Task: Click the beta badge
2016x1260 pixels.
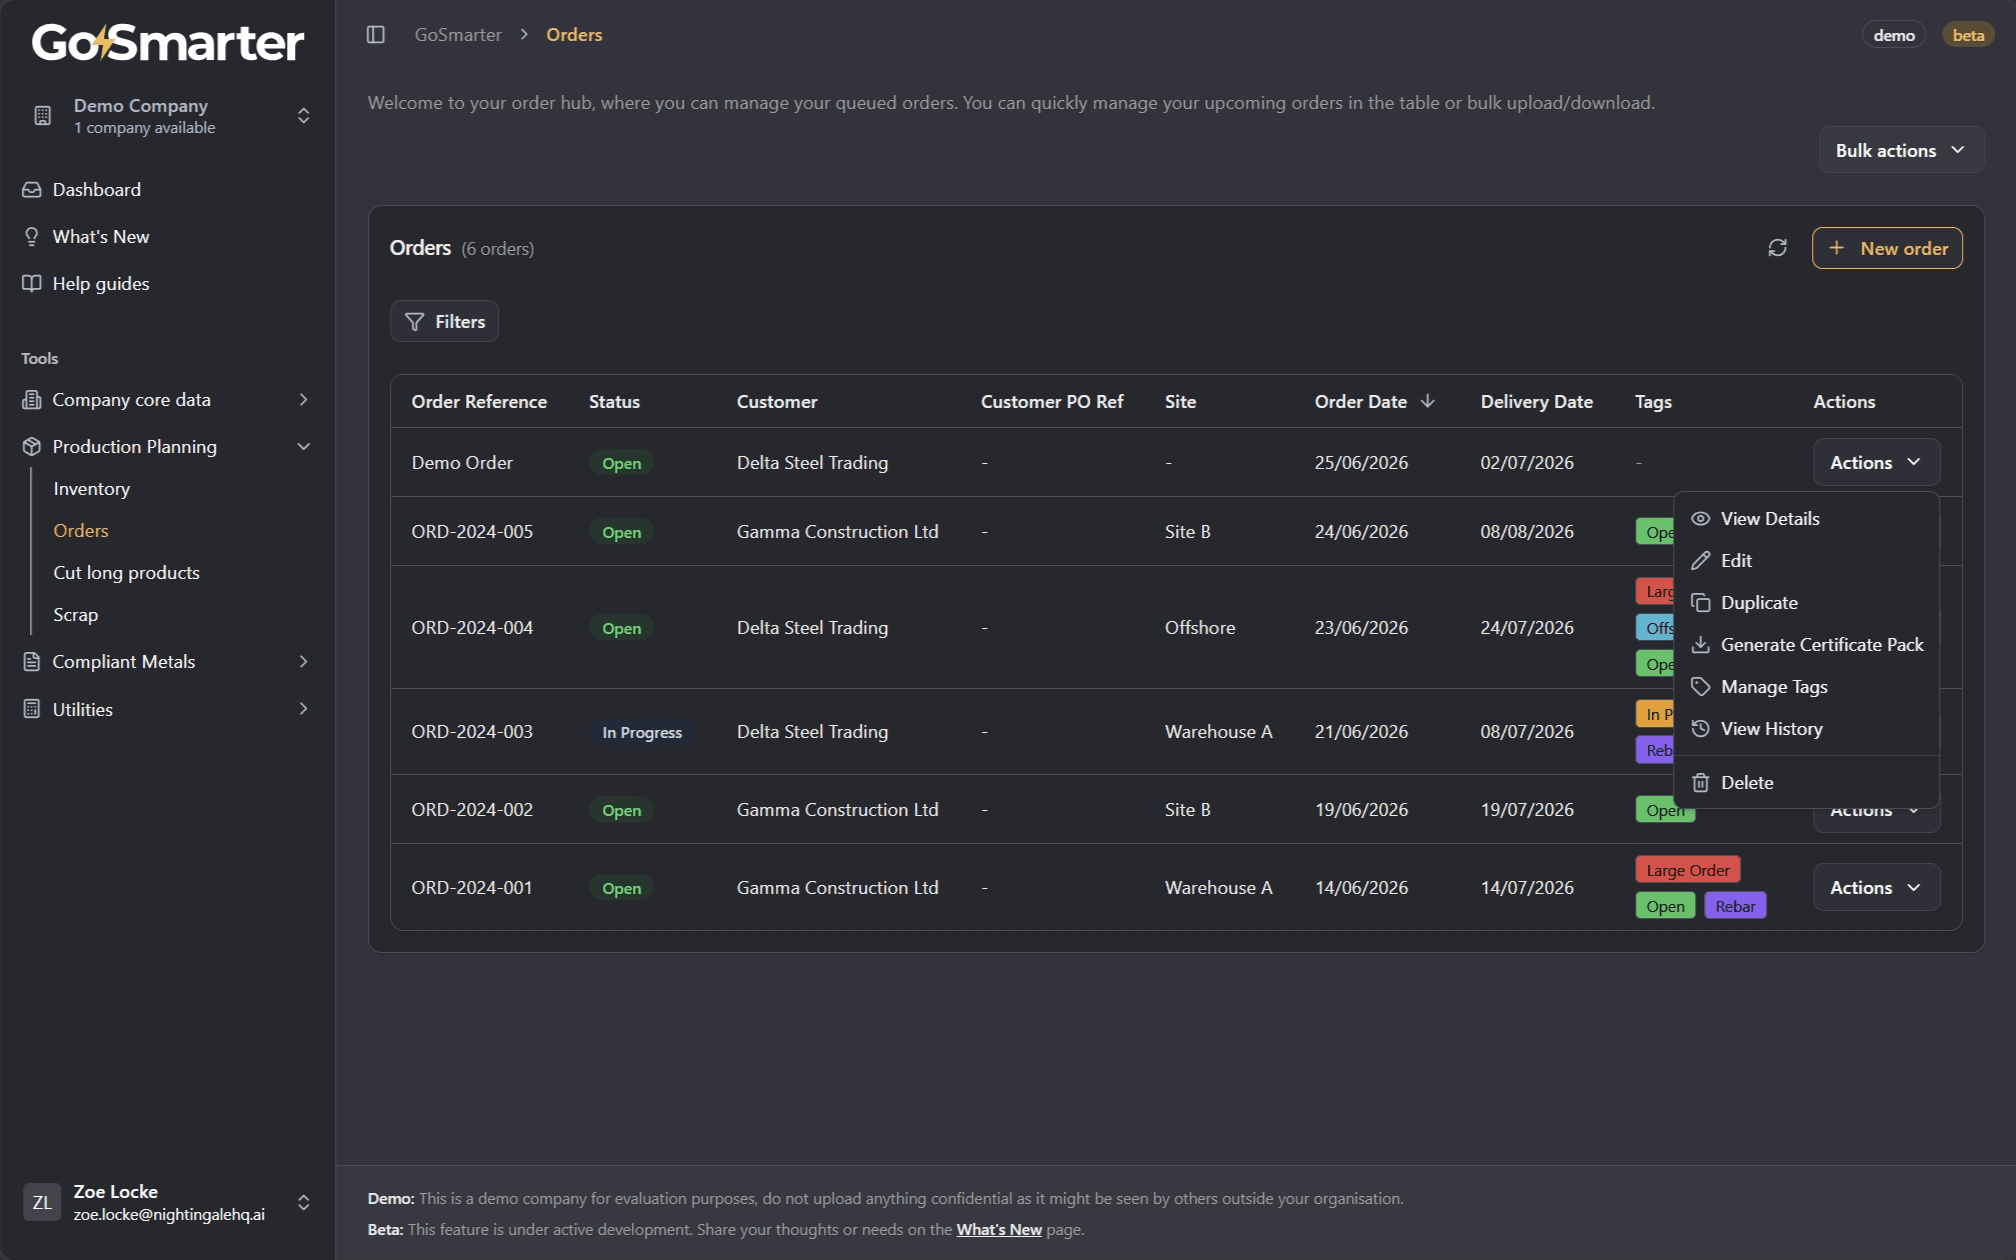Action: pyautogui.click(x=1968, y=35)
